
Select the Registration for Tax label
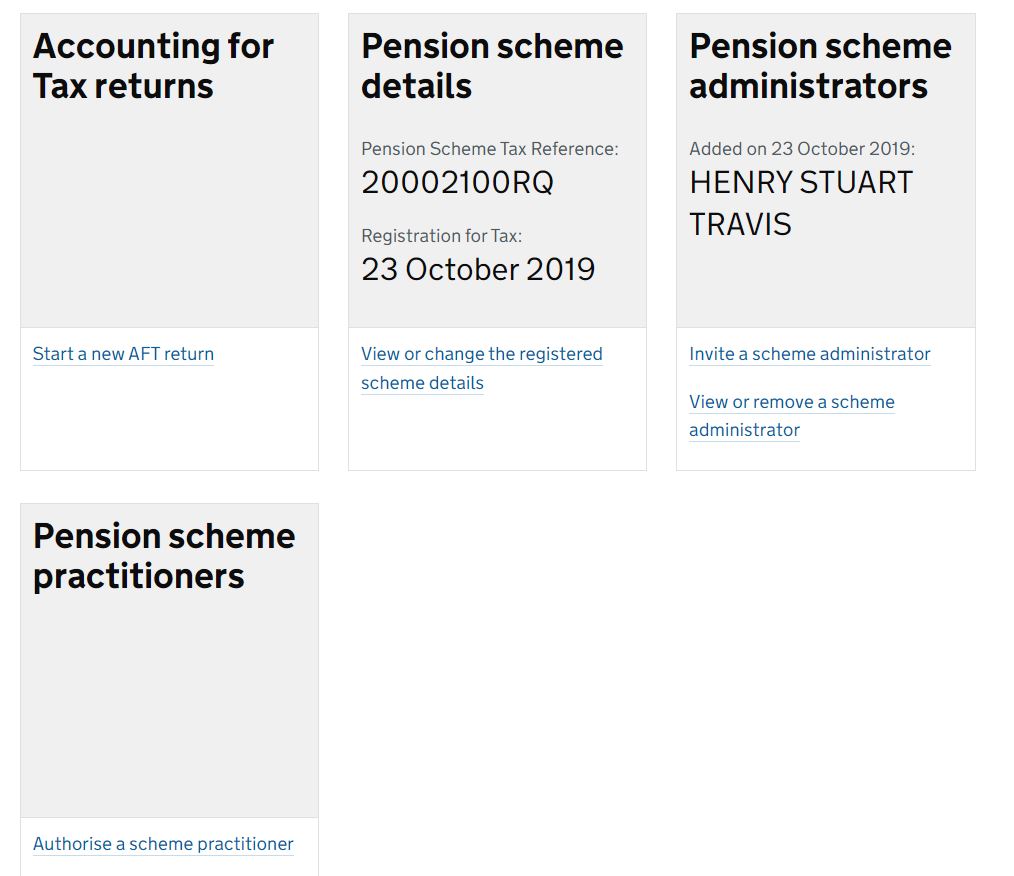point(442,236)
